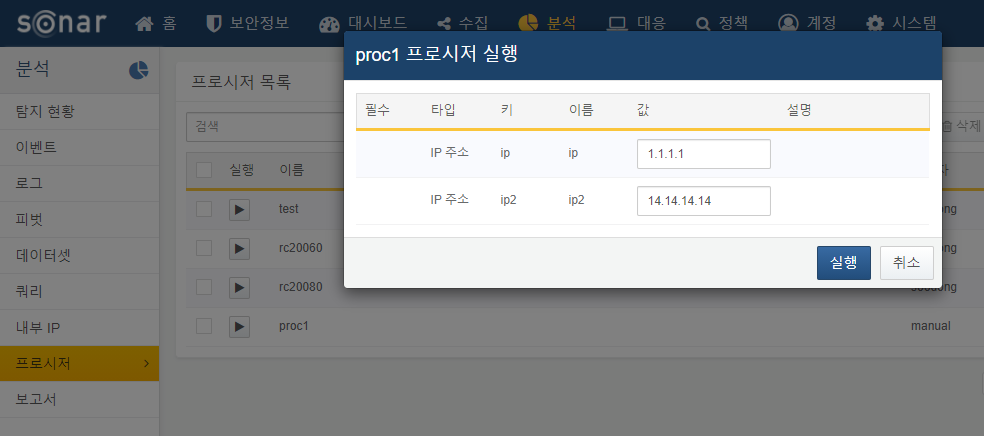Click the 검색 search box

[265, 127]
